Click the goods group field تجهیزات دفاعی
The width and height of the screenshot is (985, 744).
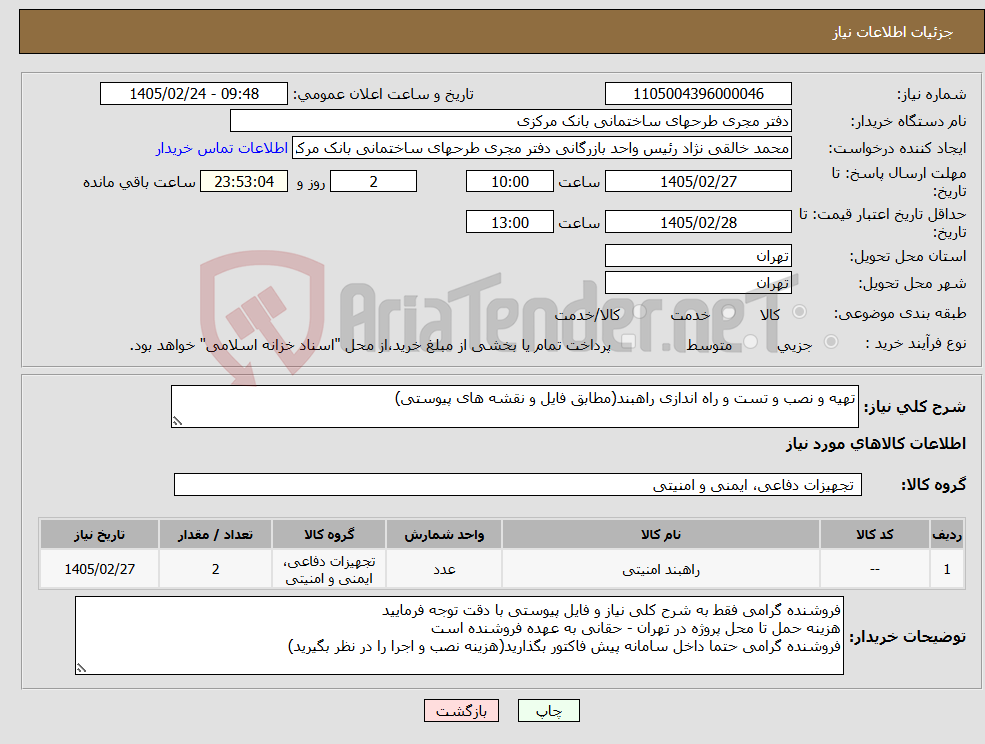click(518, 484)
